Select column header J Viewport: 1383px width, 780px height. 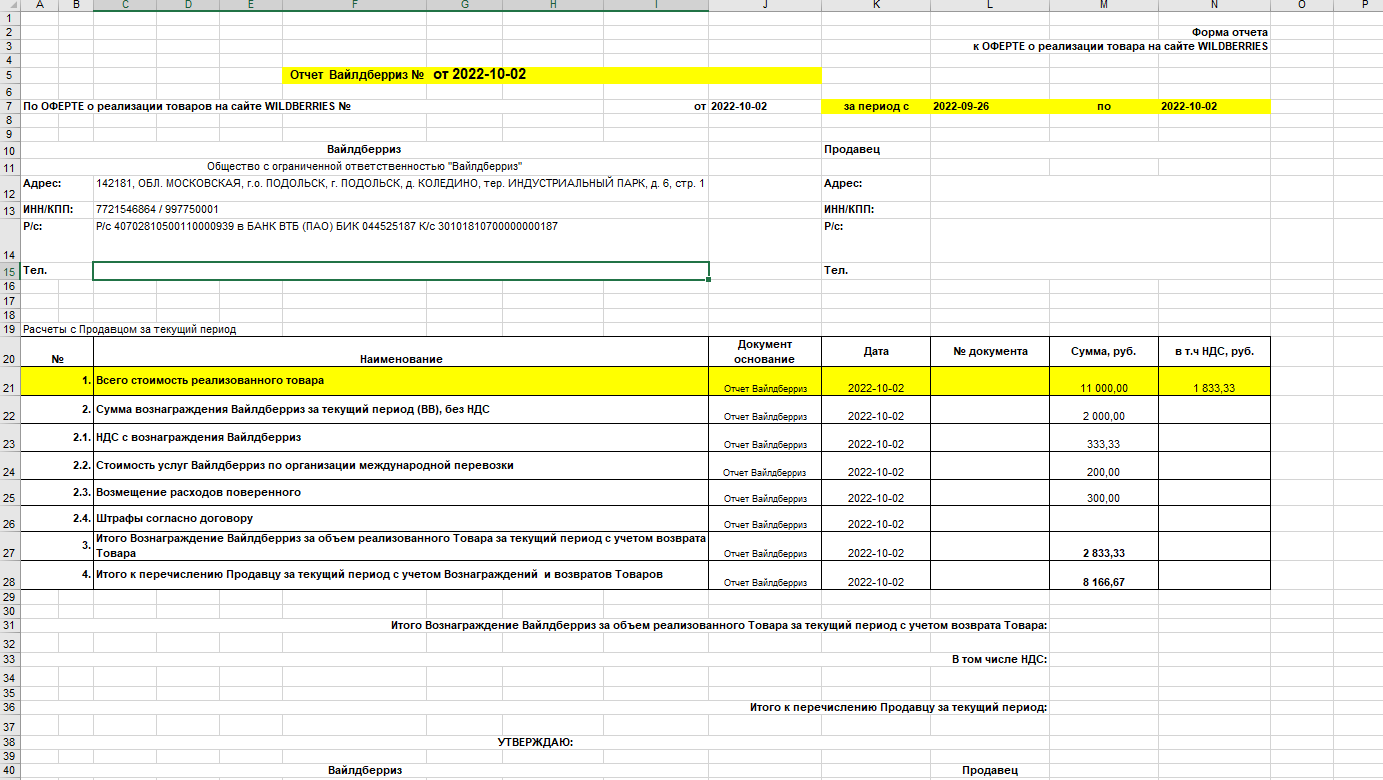765,5
